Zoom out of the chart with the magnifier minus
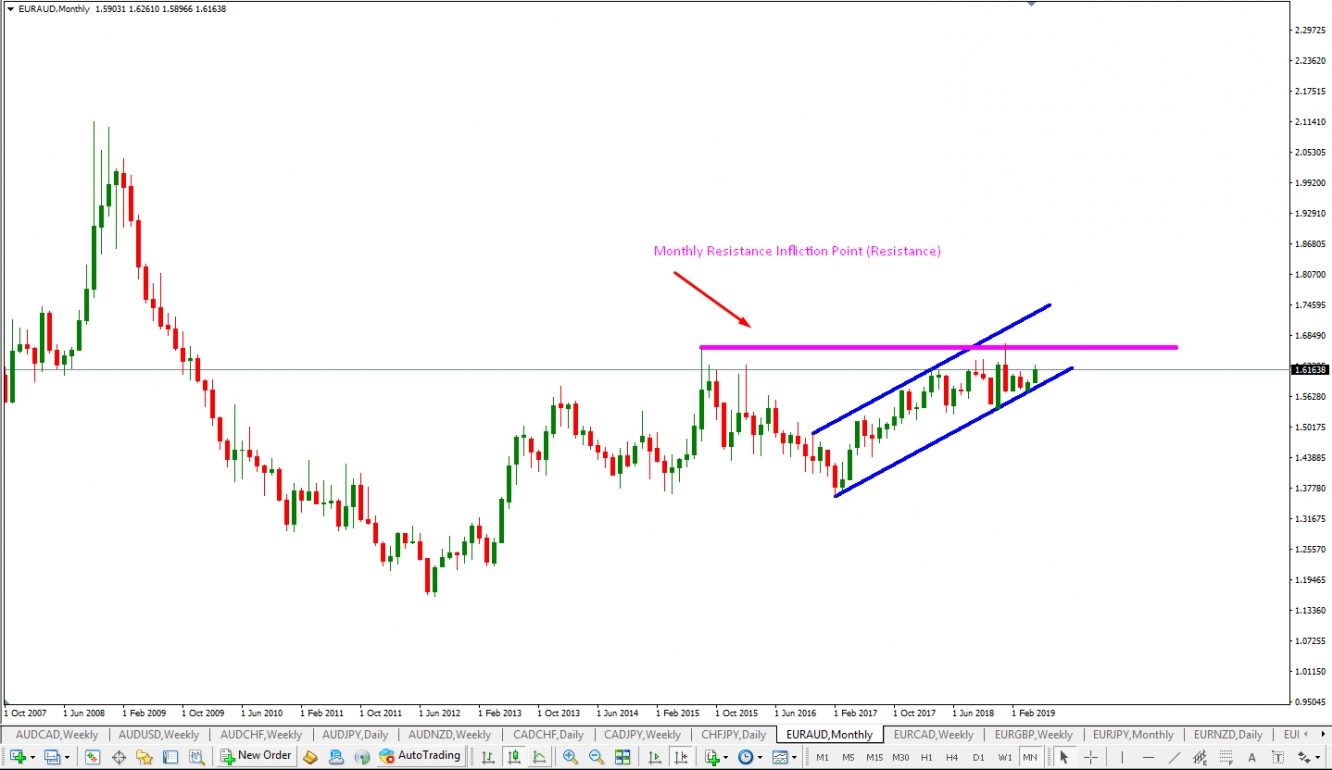Image resolution: width=1332 pixels, height=770 pixels. tap(596, 757)
